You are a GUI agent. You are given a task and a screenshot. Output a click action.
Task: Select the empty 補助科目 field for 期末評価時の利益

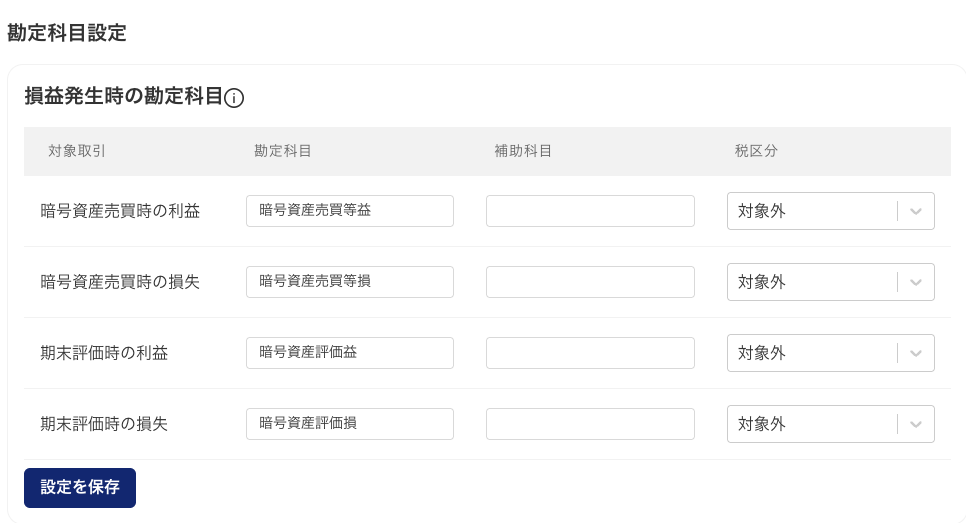[x=590, y=353]
